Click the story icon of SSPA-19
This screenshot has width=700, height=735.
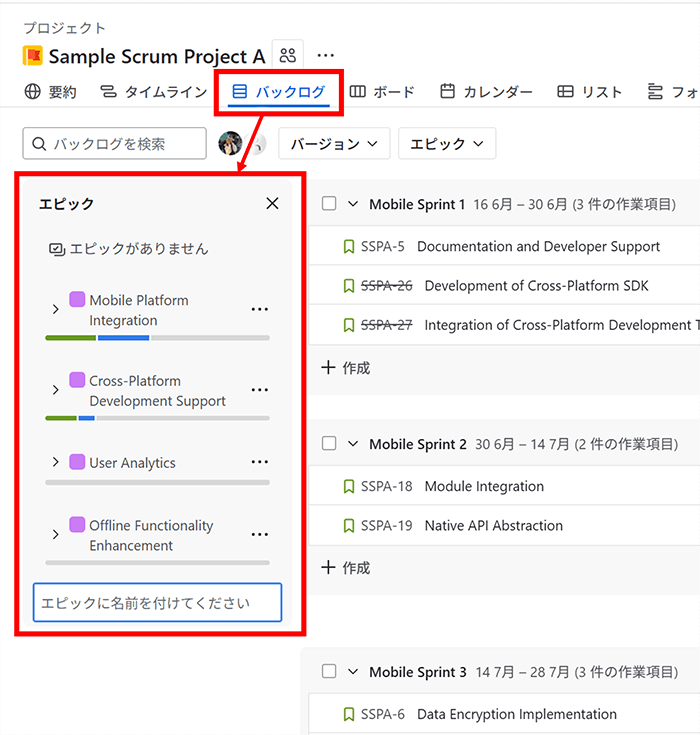[348, 526]
